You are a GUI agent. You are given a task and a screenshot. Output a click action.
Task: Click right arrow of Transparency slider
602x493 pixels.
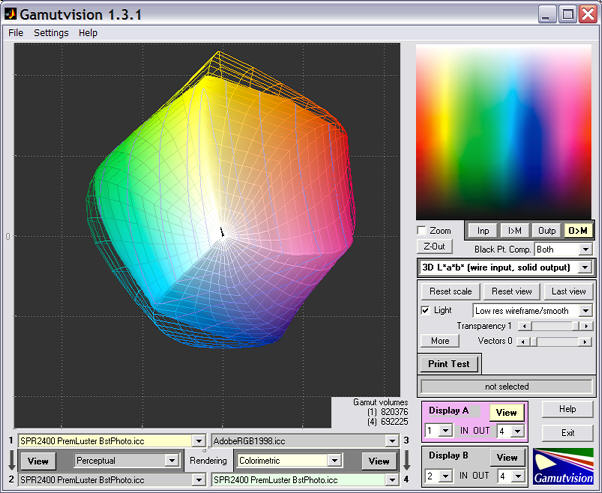586,326
